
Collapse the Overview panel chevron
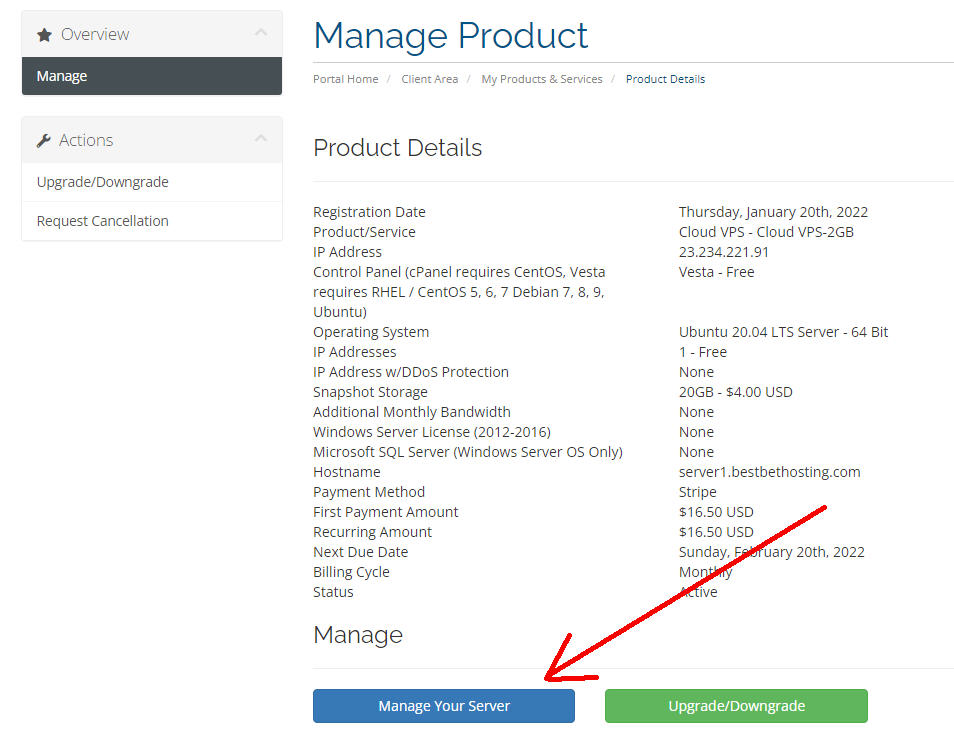tap(261, 32)
